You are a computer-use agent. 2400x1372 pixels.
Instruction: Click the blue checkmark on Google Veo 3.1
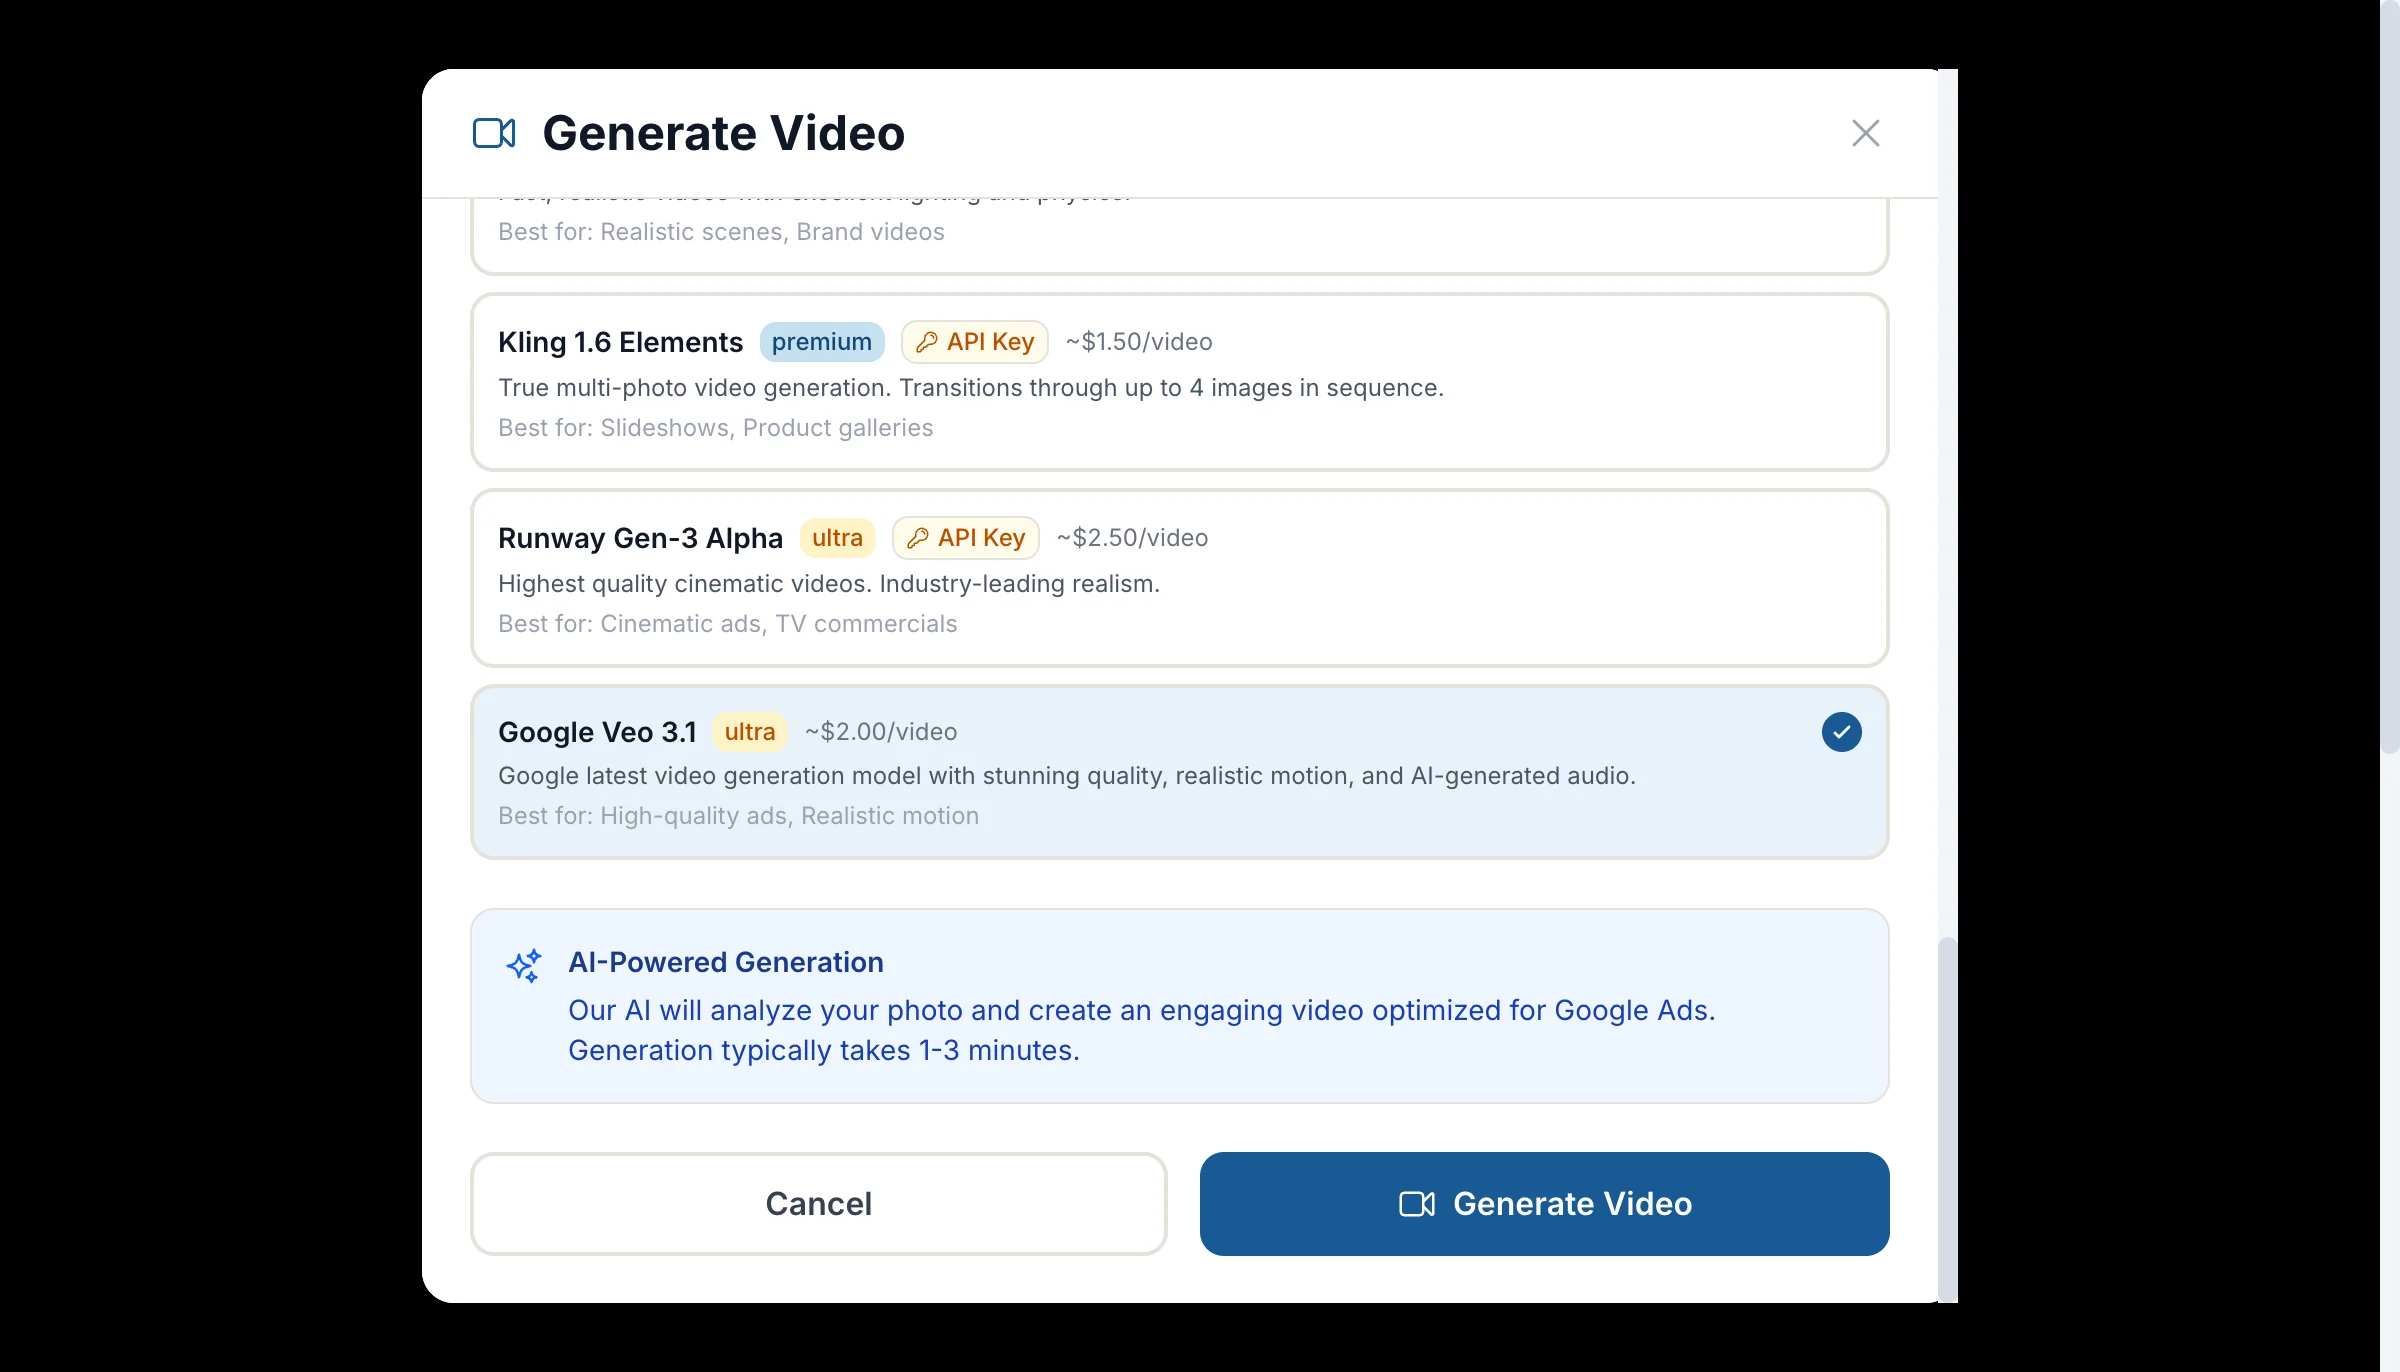click(1841, 732)
